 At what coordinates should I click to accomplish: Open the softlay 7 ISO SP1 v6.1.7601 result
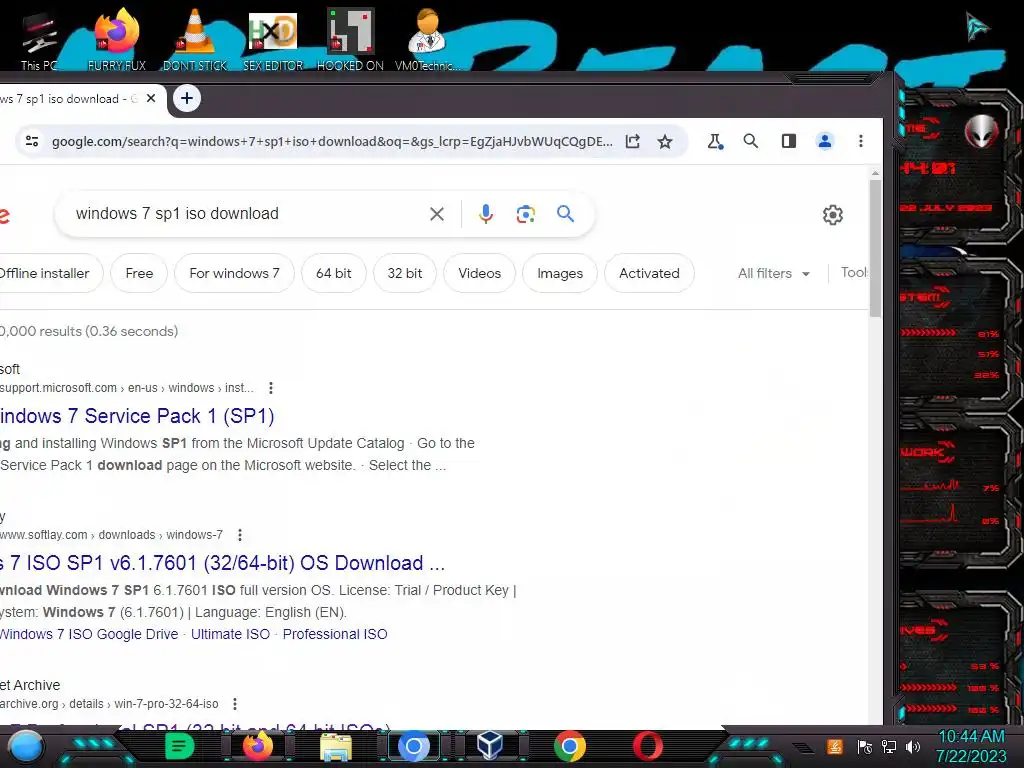click(222, 563)
